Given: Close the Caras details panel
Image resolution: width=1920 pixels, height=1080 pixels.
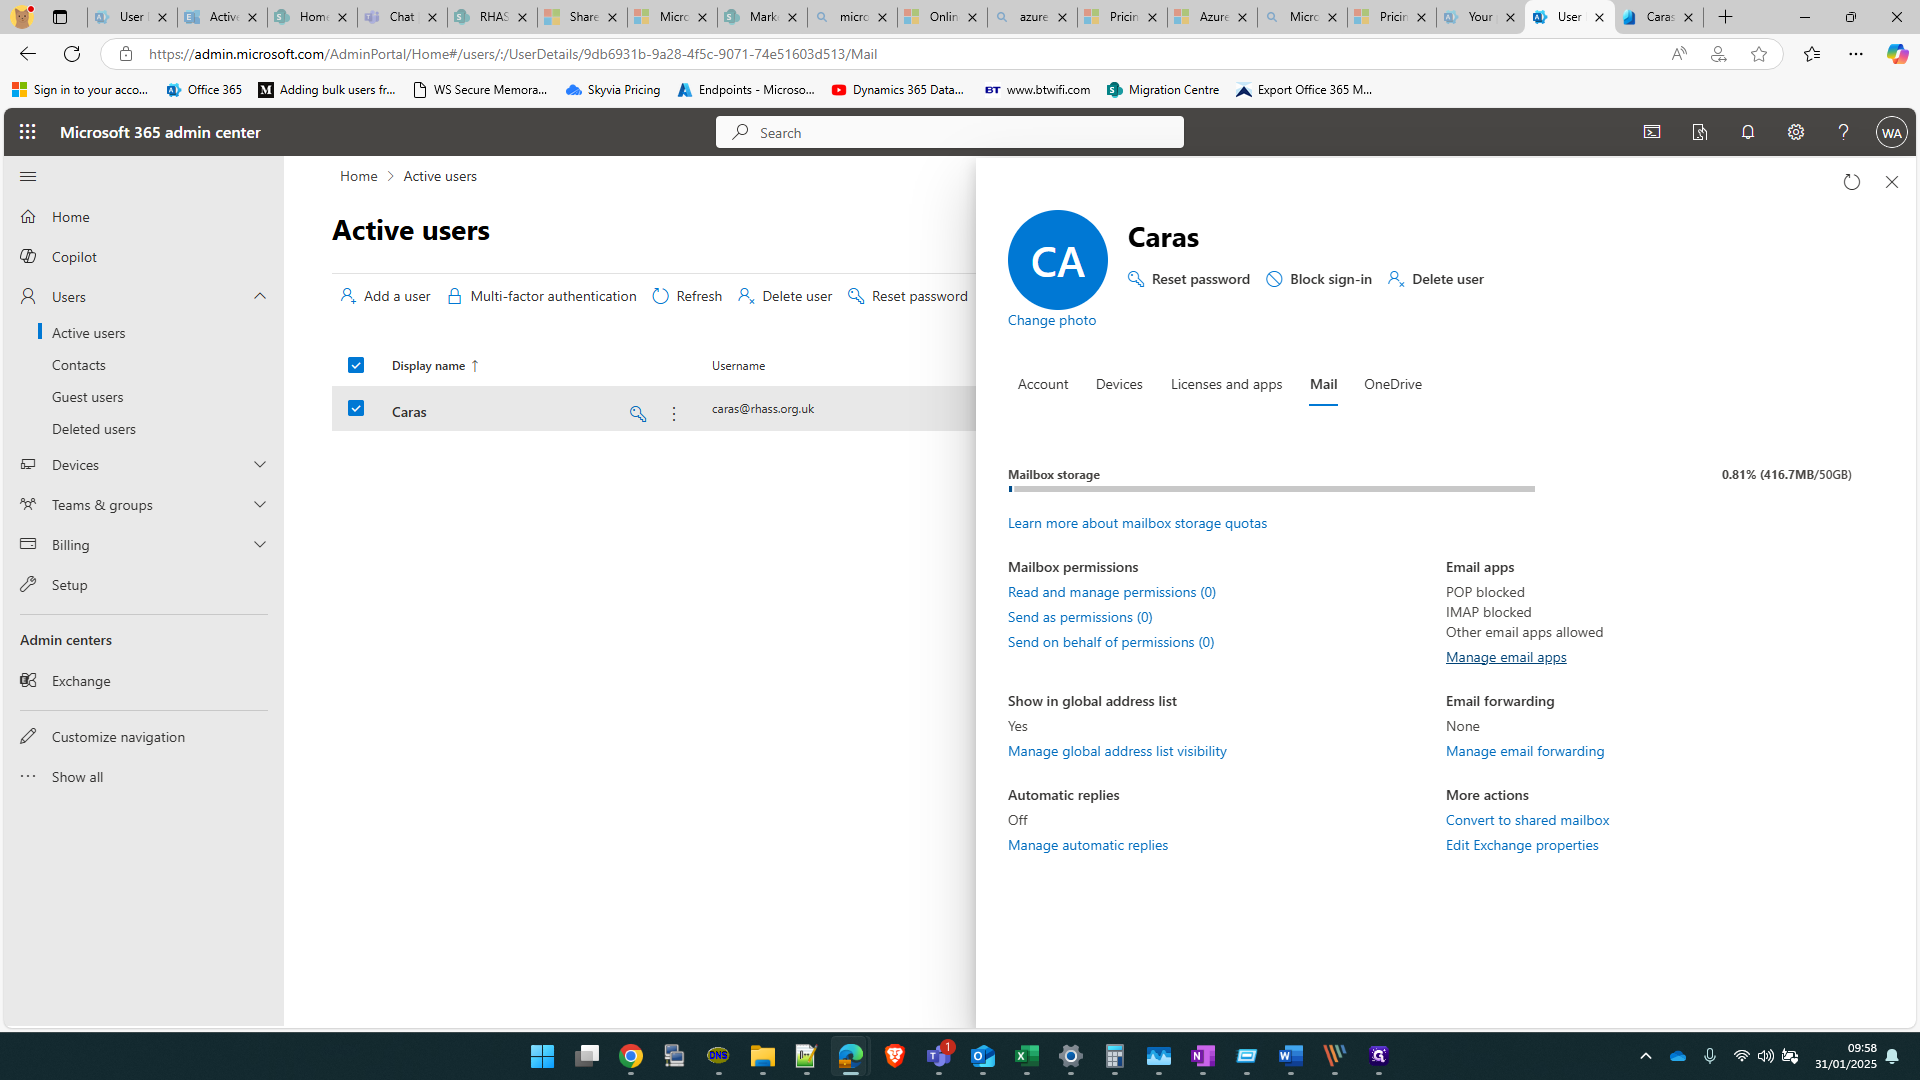Looking at the screenshot, I should (x=1892, y=182).
